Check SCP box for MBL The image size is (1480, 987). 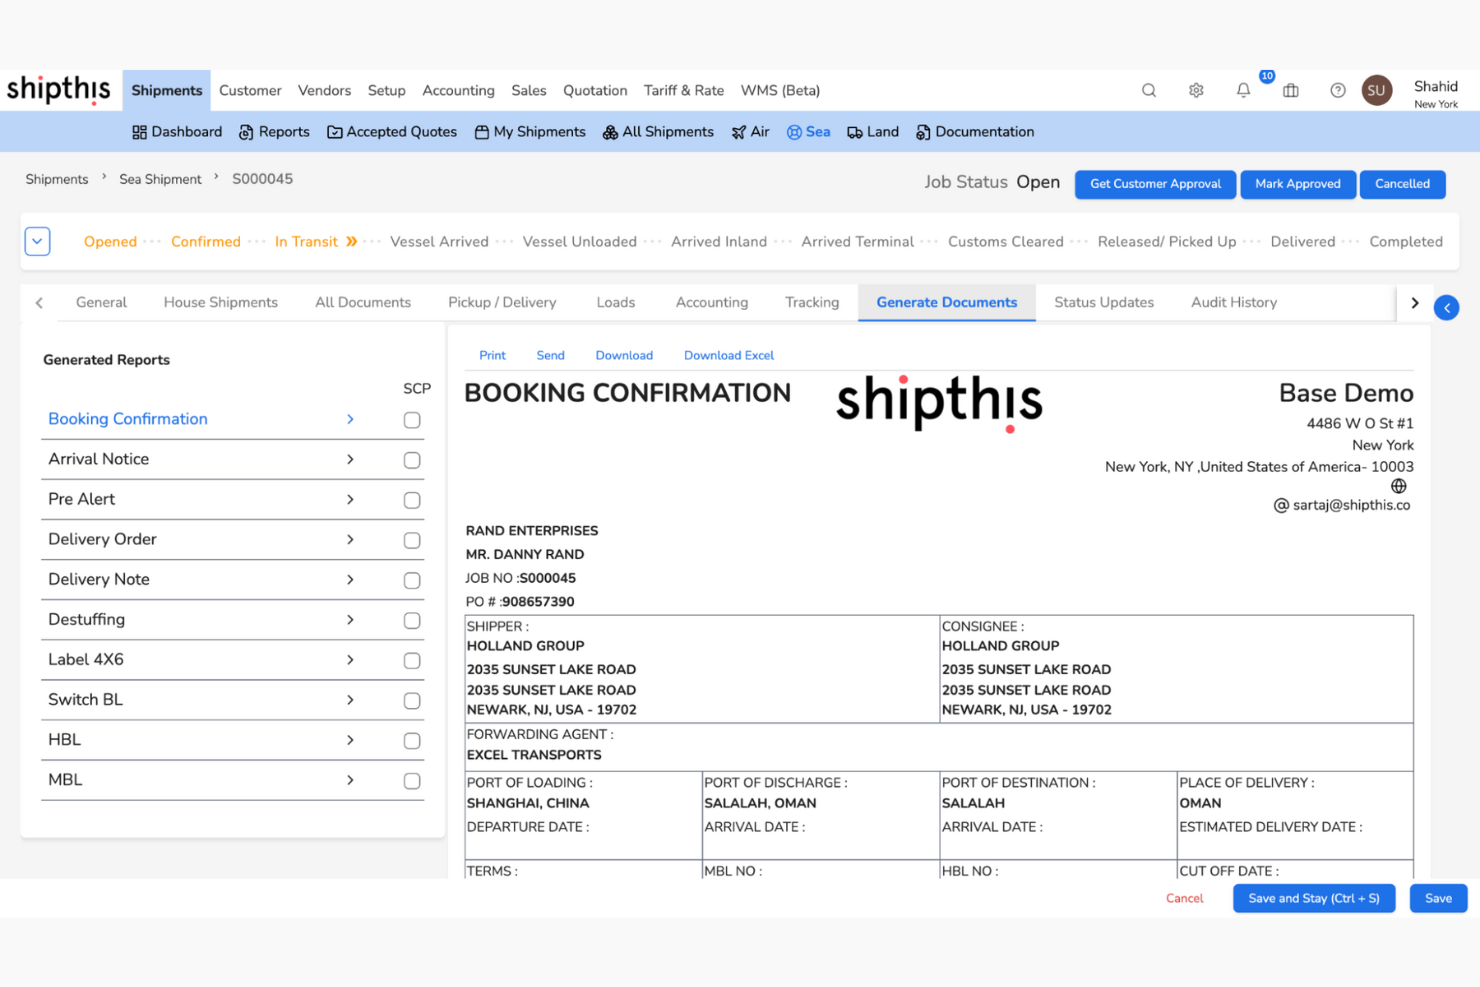[412, 780]
